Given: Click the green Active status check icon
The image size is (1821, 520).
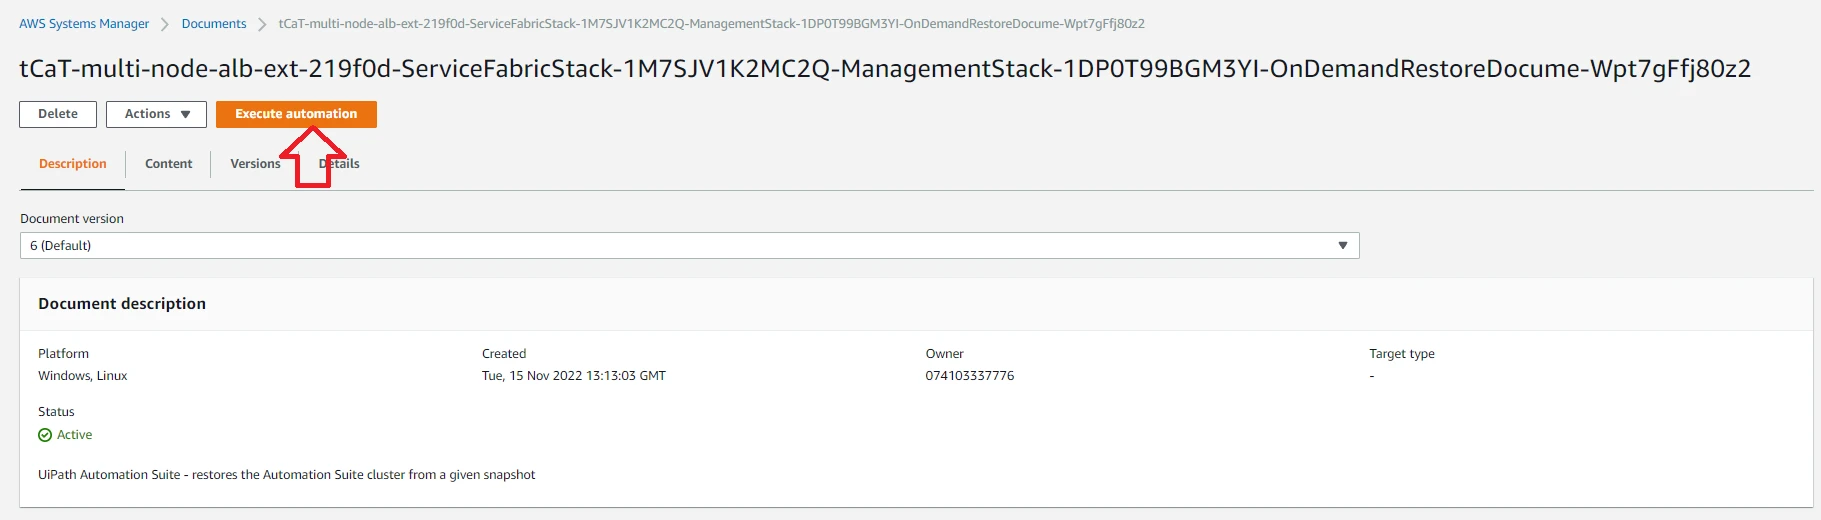Looking at the screenshot, I should pyautogui.click(x=45, y=435).
